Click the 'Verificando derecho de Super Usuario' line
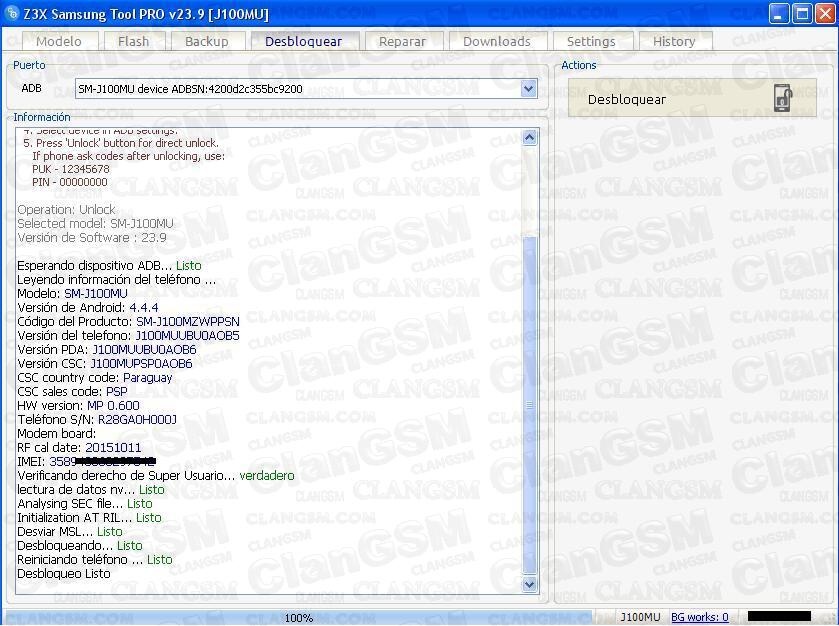The width and height of the screenshot is (839, 626). tap(156, 476)
